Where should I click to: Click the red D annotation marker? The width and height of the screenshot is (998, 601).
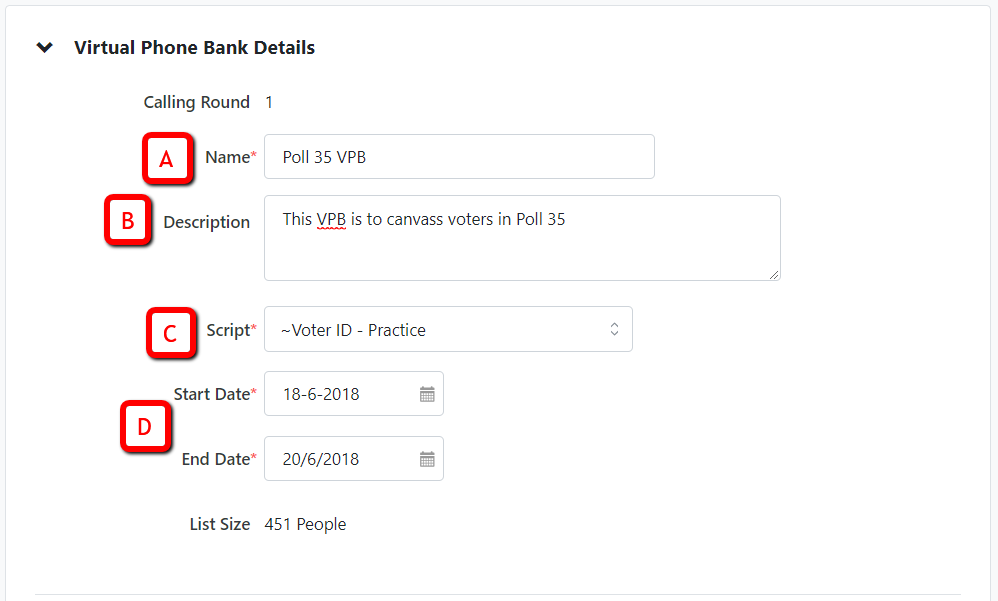pyautogui.click(x=145, y=426)
